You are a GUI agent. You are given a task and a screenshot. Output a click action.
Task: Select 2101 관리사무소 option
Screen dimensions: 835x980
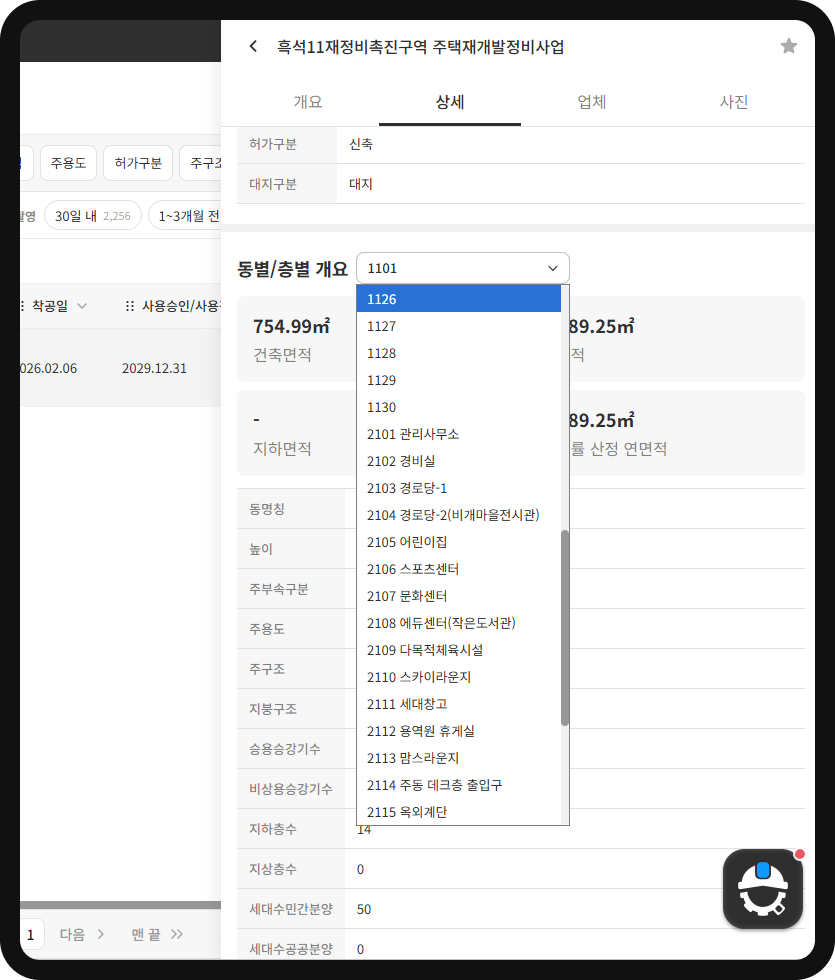point(459,434)
